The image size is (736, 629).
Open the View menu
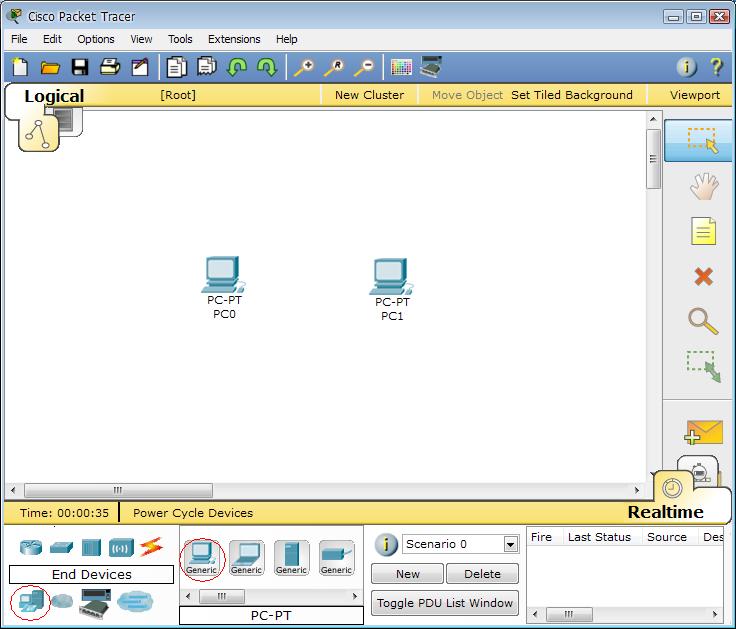pos(141,39)
